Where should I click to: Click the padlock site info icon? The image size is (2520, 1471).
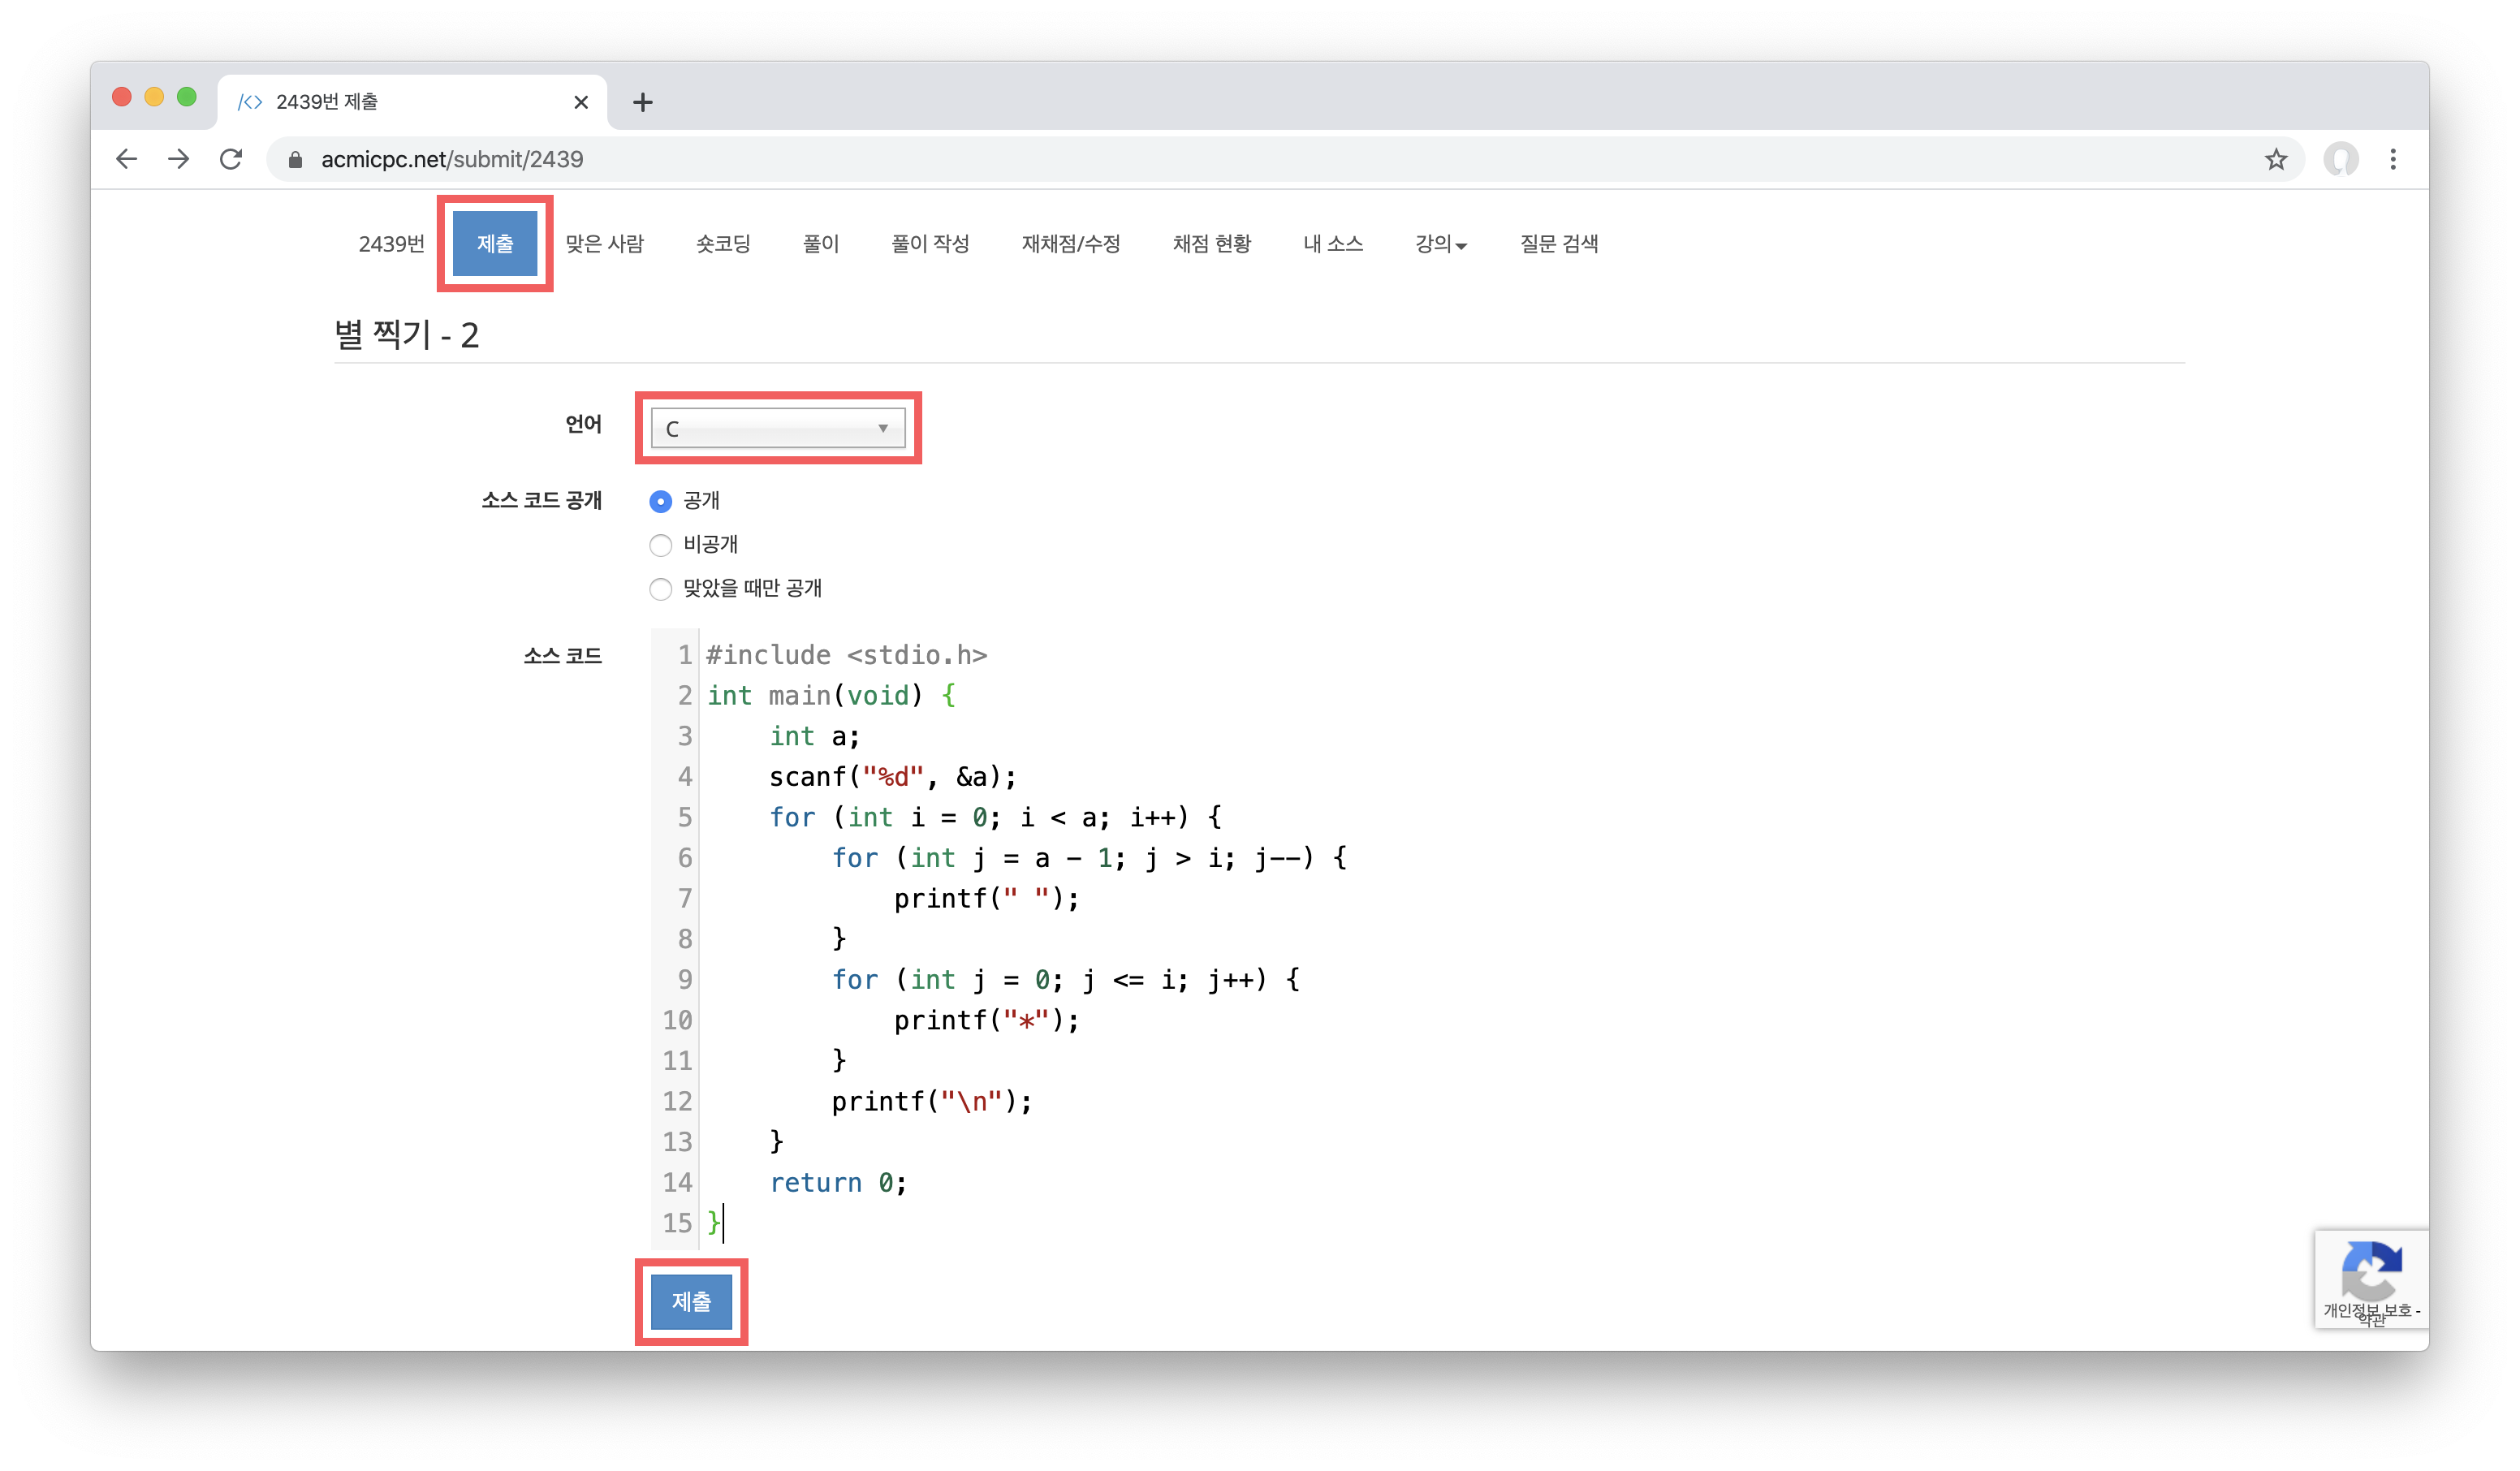click(x=295, y=160)
